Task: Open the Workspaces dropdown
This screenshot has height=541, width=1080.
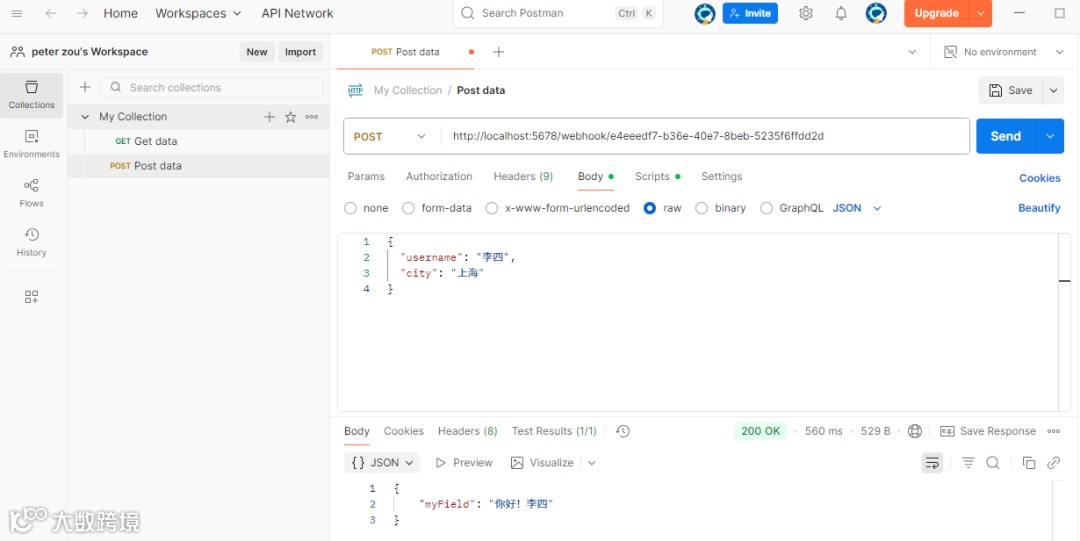Action: 198,13
